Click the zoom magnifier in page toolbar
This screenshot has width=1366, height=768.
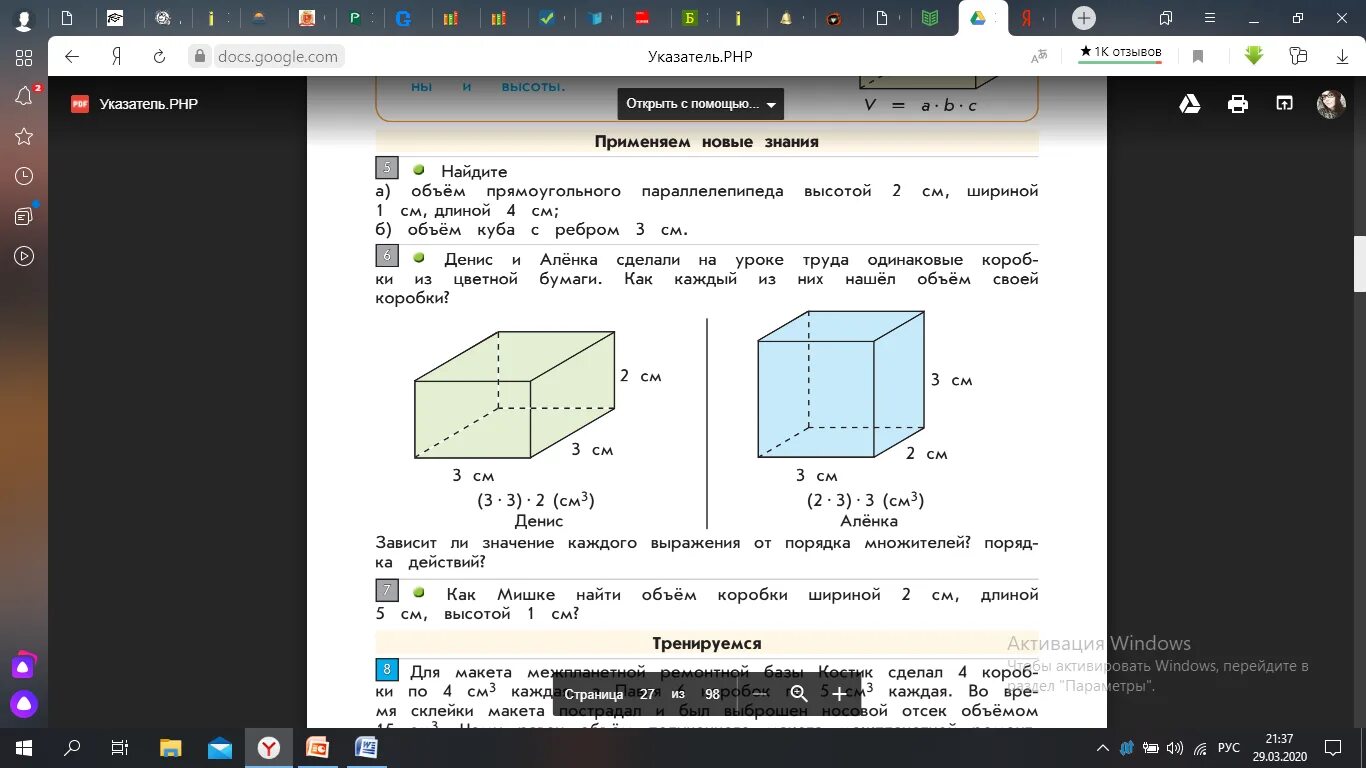[x=798, y=694]
